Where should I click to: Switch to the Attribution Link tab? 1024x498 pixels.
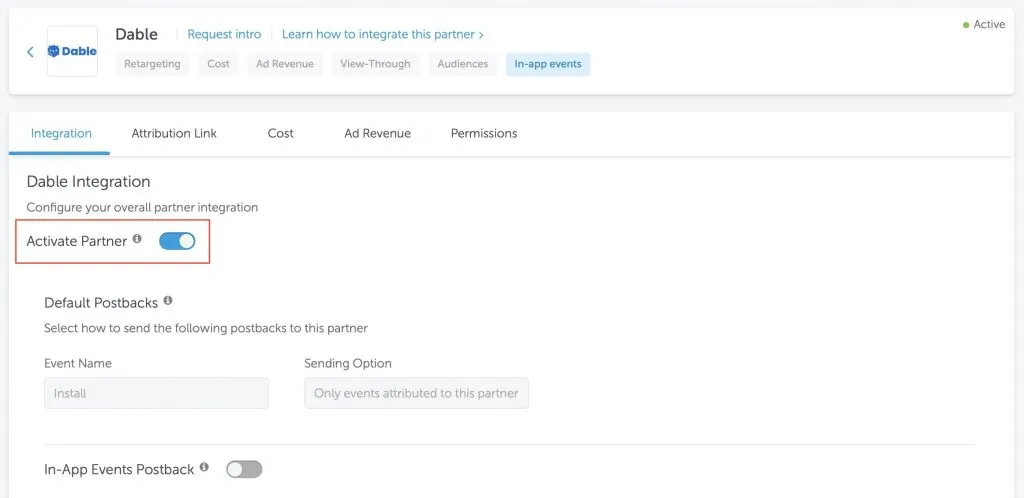(x=174, y=133)
